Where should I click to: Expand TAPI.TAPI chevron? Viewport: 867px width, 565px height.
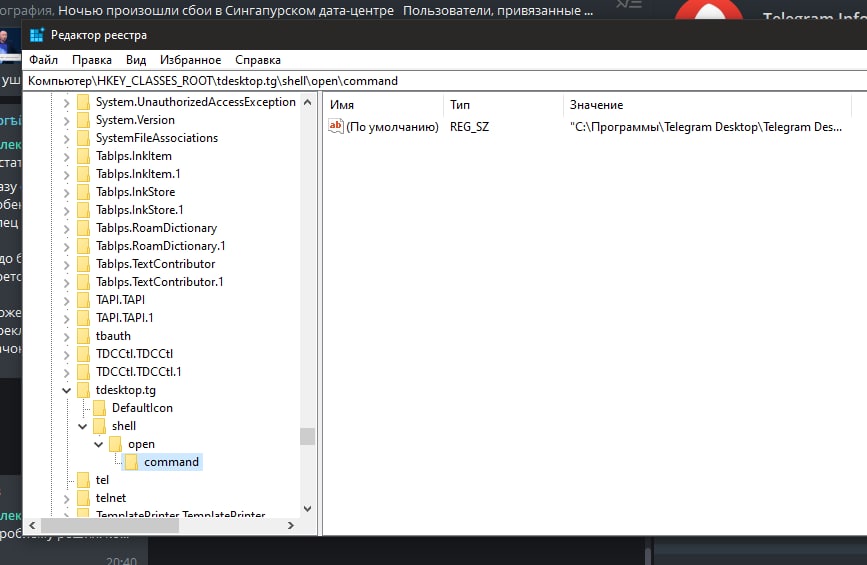[x=66, y=301]
